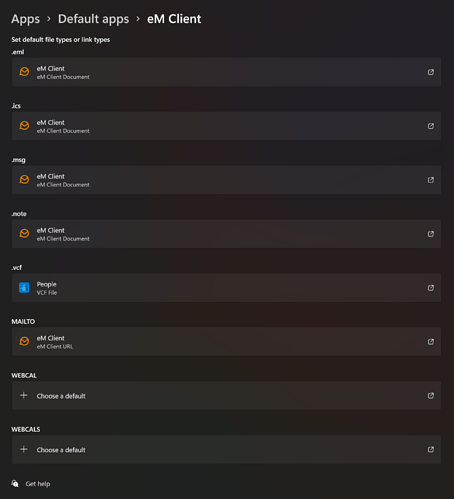The height and width of the screenshot is (499, 454).
Task: Click the open icon on the .msg row
Action: click(x=431, y=180)
